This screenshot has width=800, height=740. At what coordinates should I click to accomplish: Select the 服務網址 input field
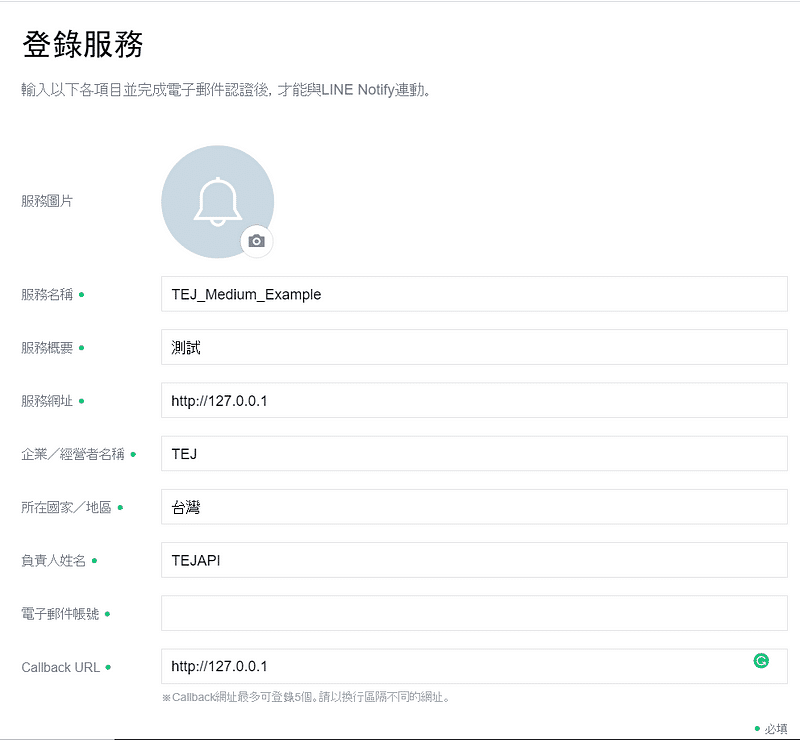[473, 400]
